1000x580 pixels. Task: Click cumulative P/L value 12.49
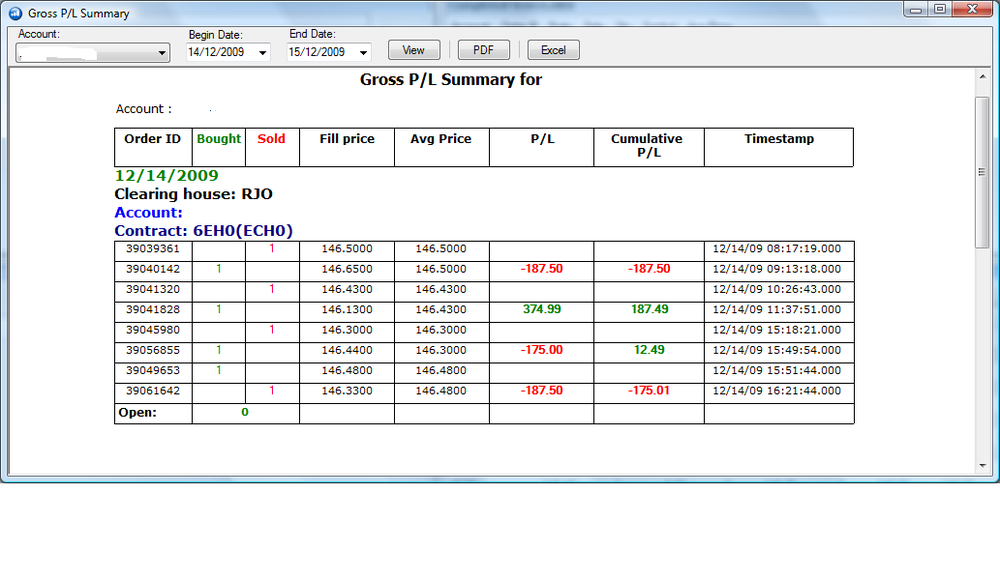coord(649,350)
